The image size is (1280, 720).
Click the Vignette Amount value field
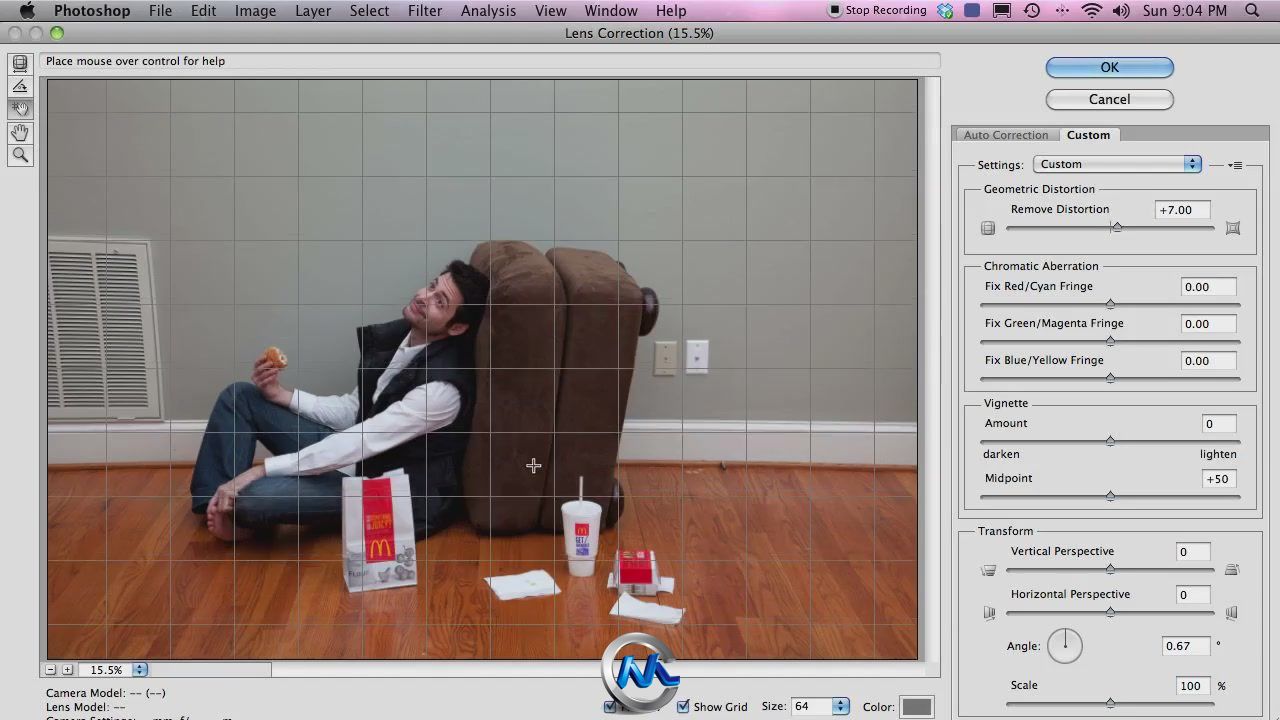(x=1219, y=424)
